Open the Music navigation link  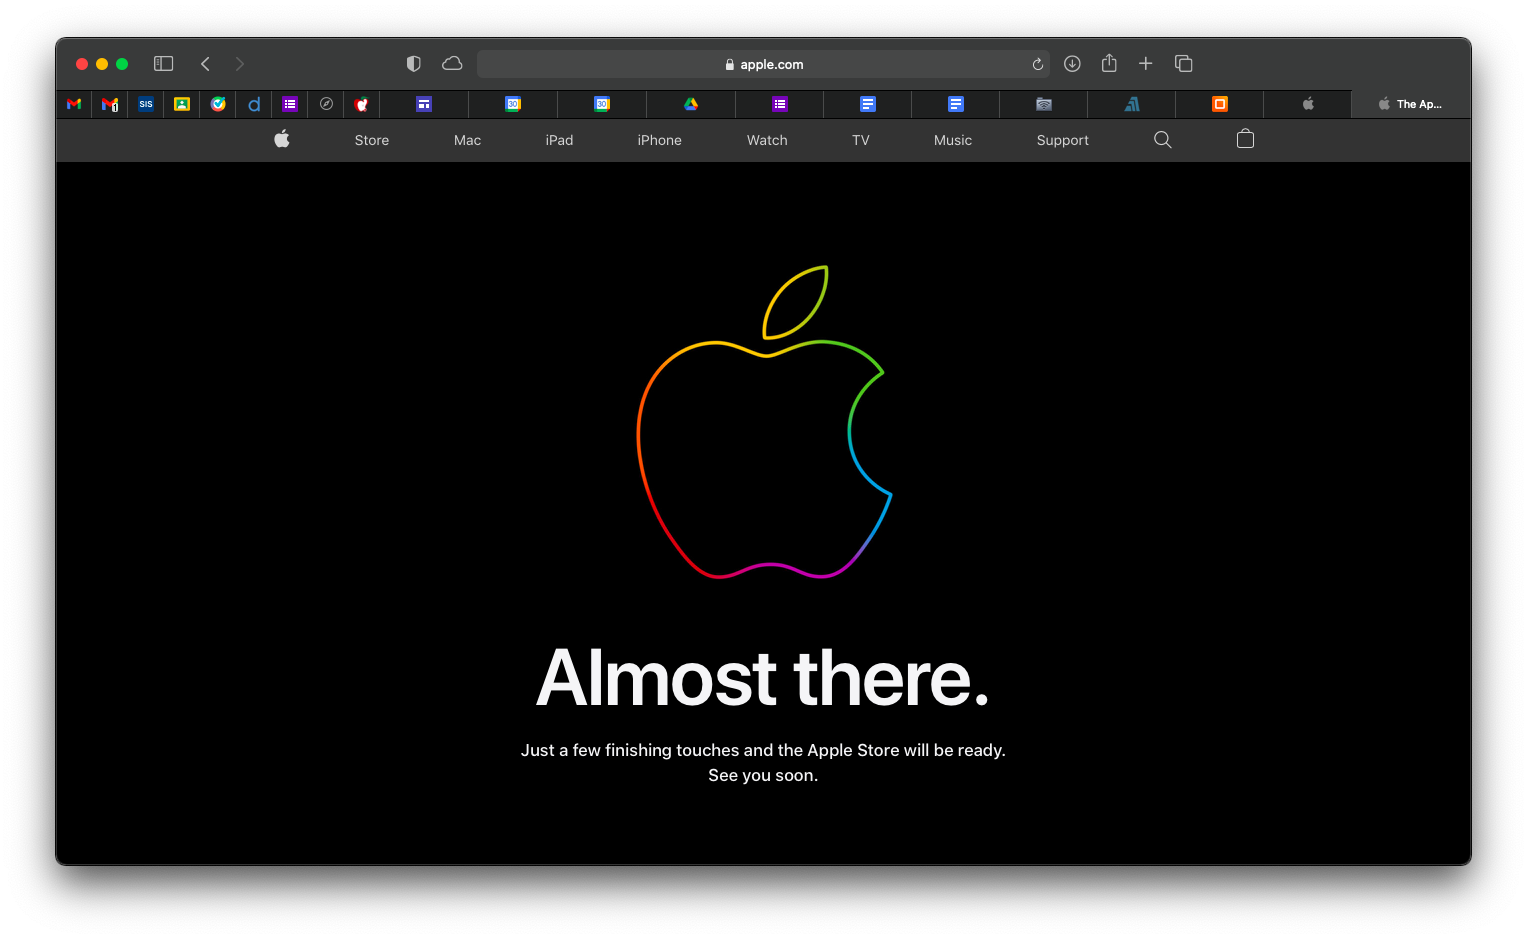tap(953, 140)
